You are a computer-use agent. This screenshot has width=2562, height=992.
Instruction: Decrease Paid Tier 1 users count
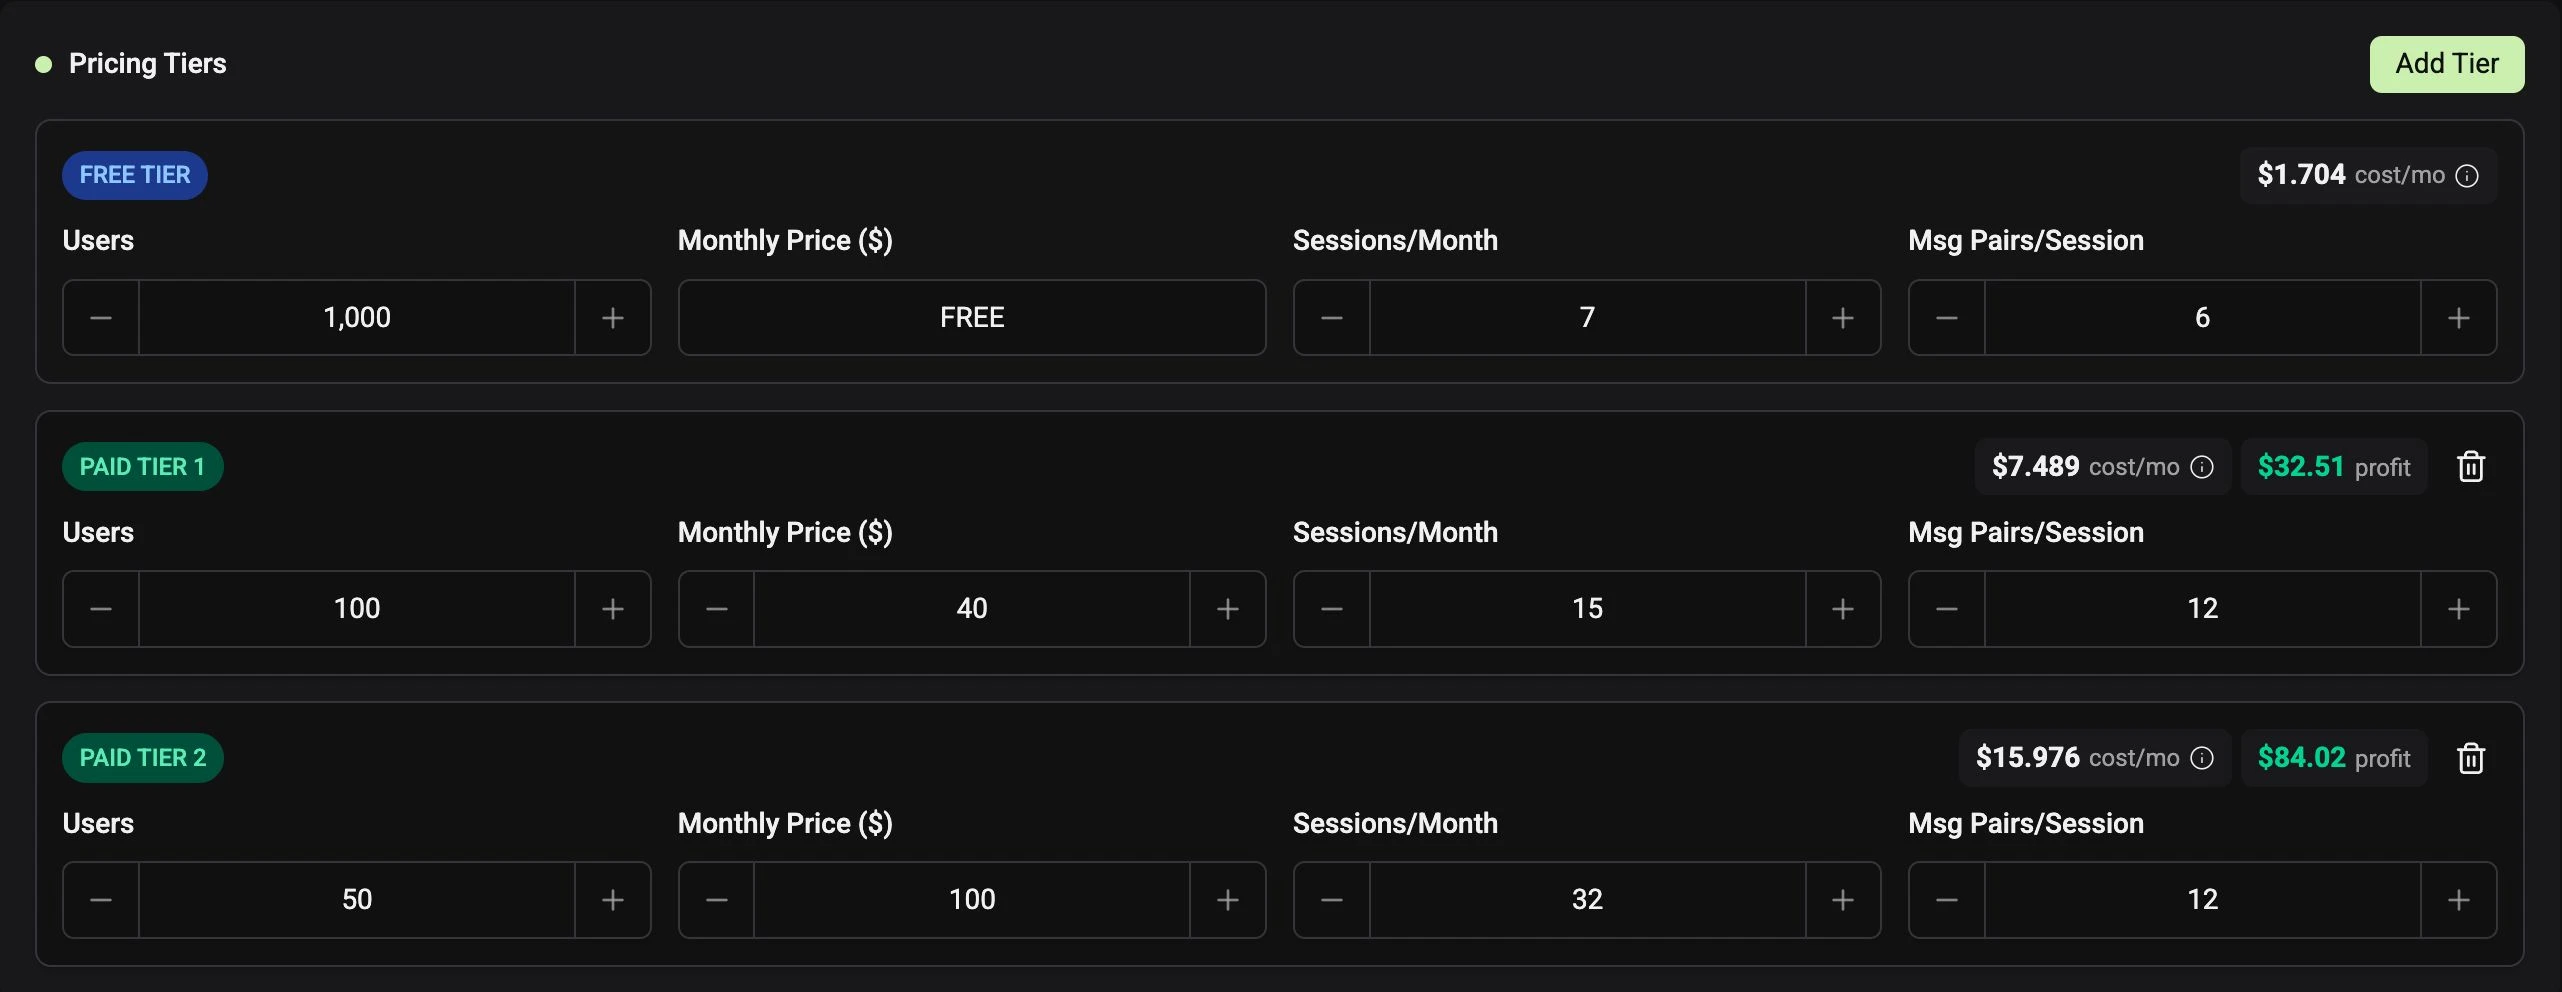pyautogui.click(x=101, y=609)
